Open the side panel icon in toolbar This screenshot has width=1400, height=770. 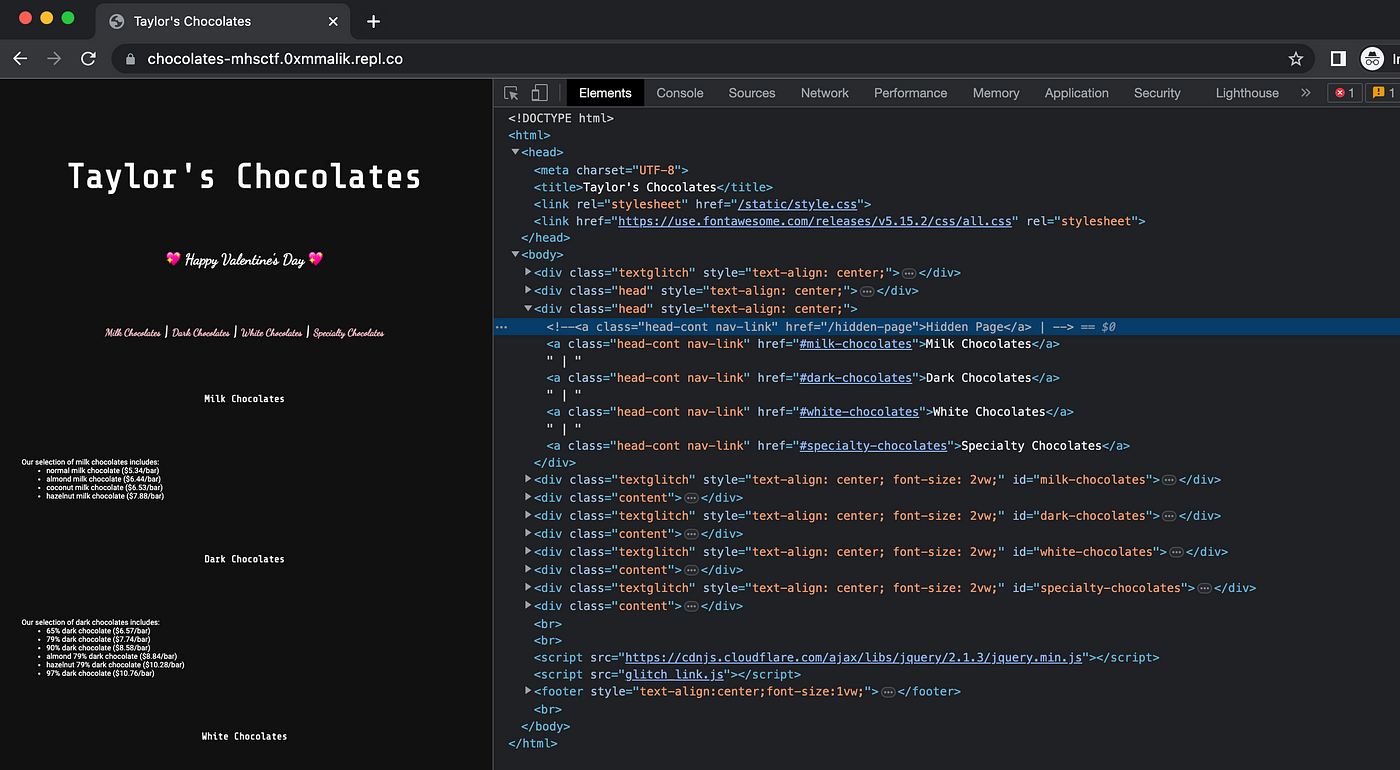pyautogui.click(x=1338, y=59)
